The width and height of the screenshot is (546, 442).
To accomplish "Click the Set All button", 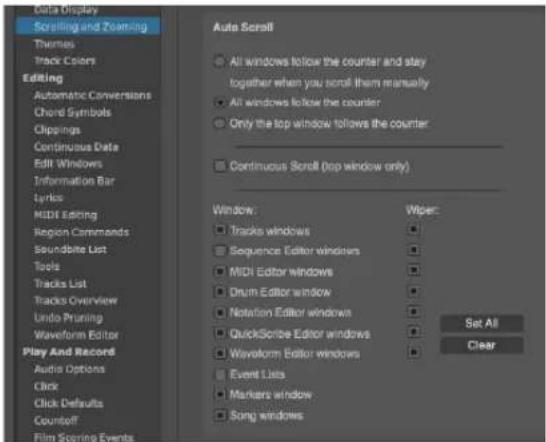I will [482, 323].
